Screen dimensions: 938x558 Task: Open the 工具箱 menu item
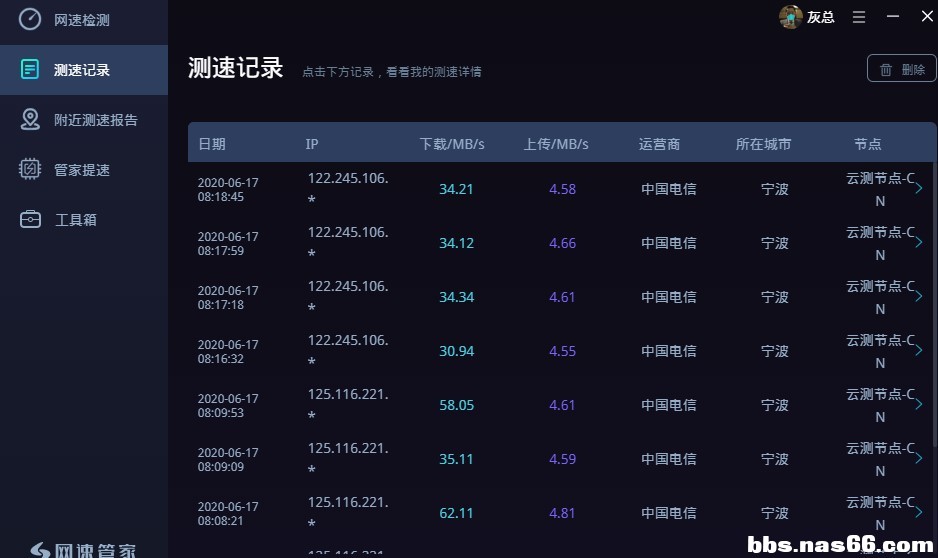(84, 219)
